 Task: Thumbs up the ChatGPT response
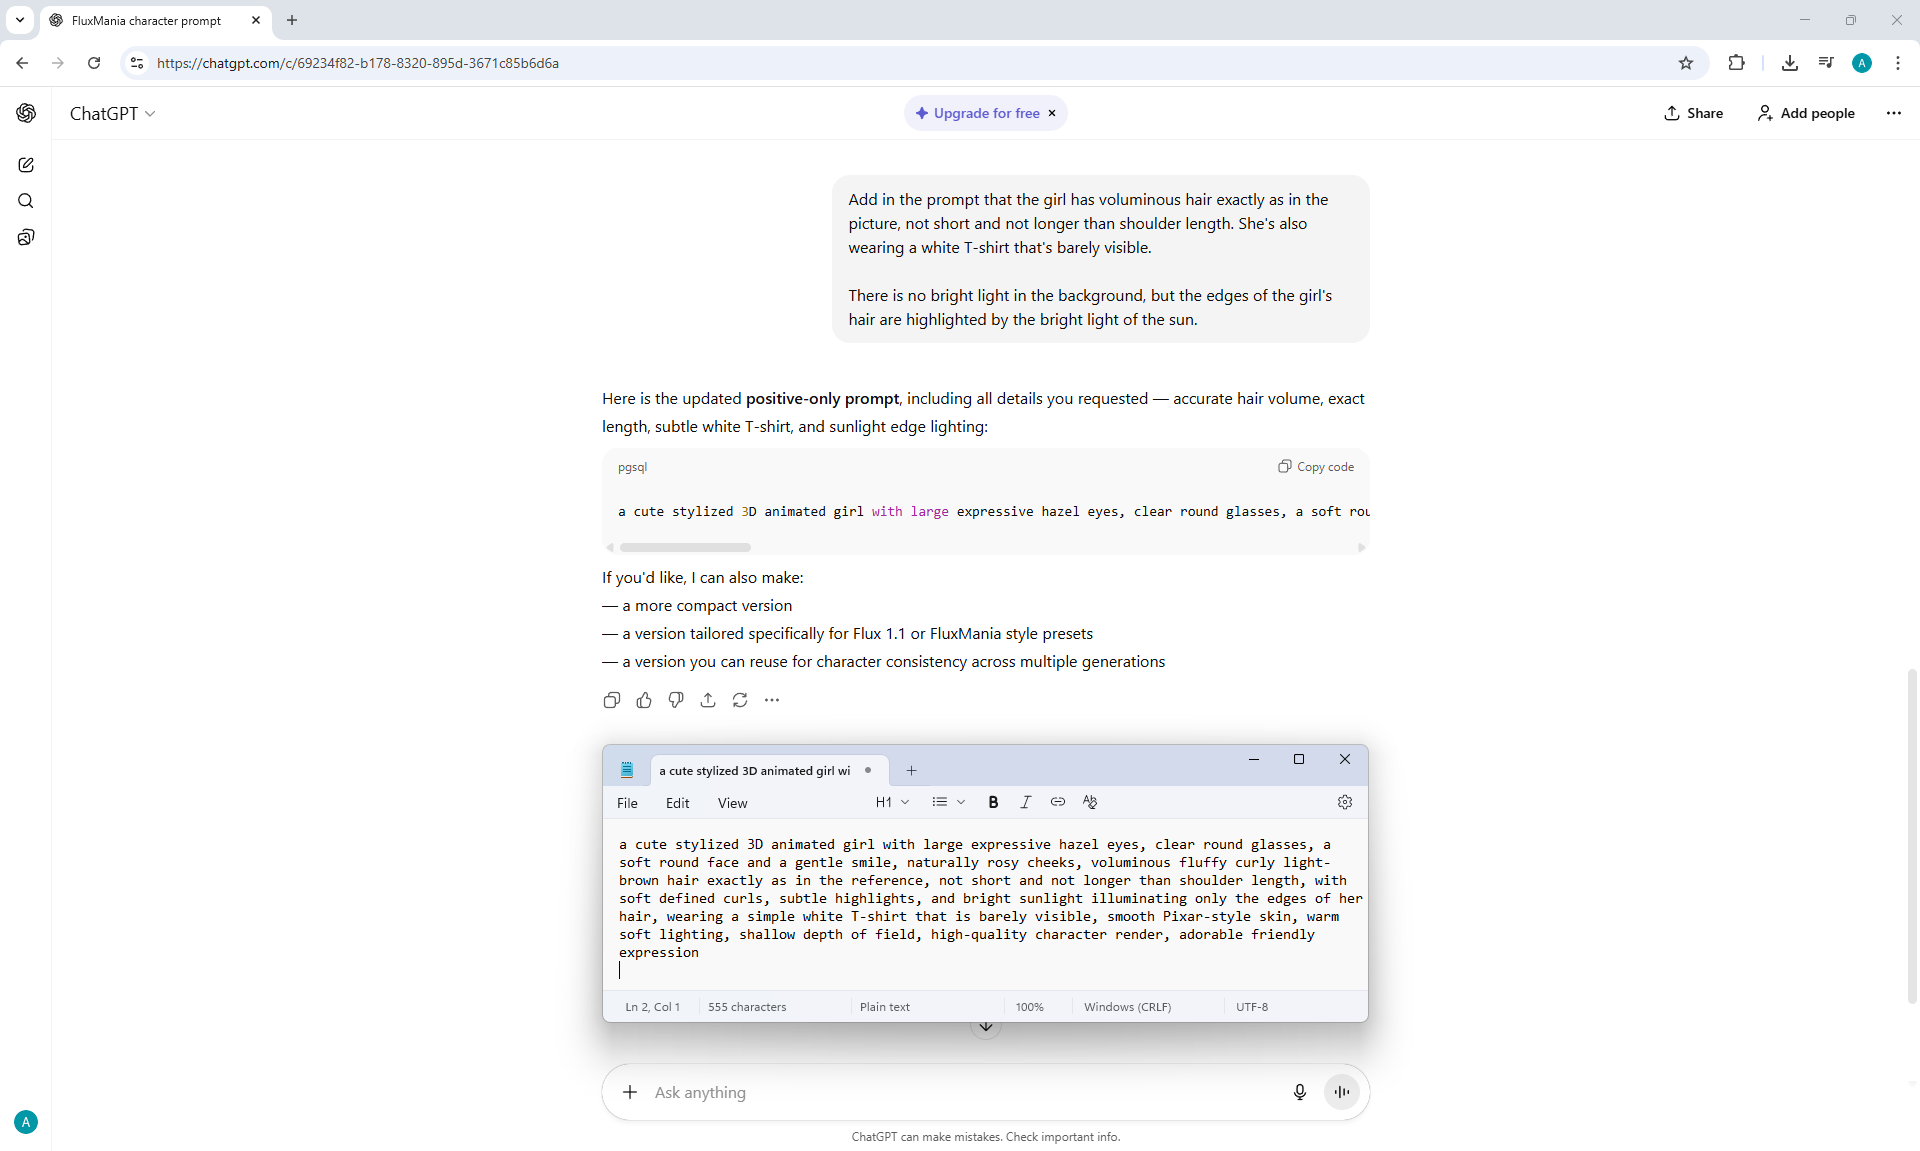tap(644, 700)
